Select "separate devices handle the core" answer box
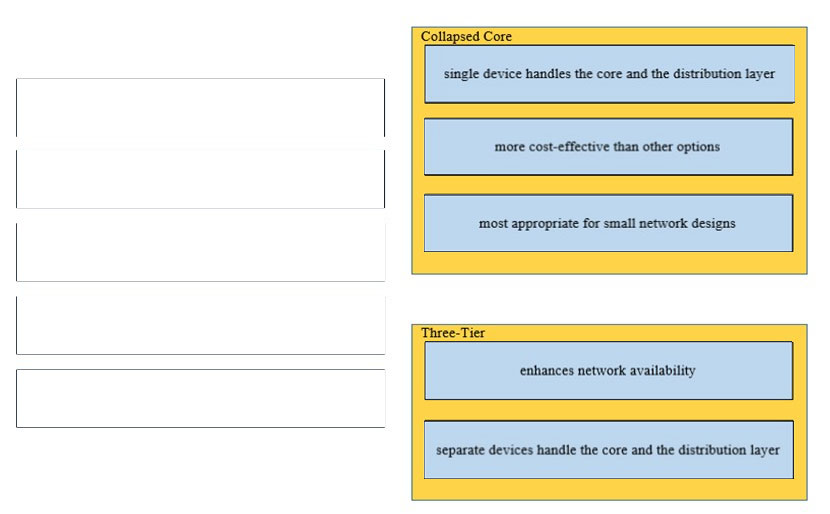The height and width of the screenshot is (514, 830). click(x=608, y=449)
